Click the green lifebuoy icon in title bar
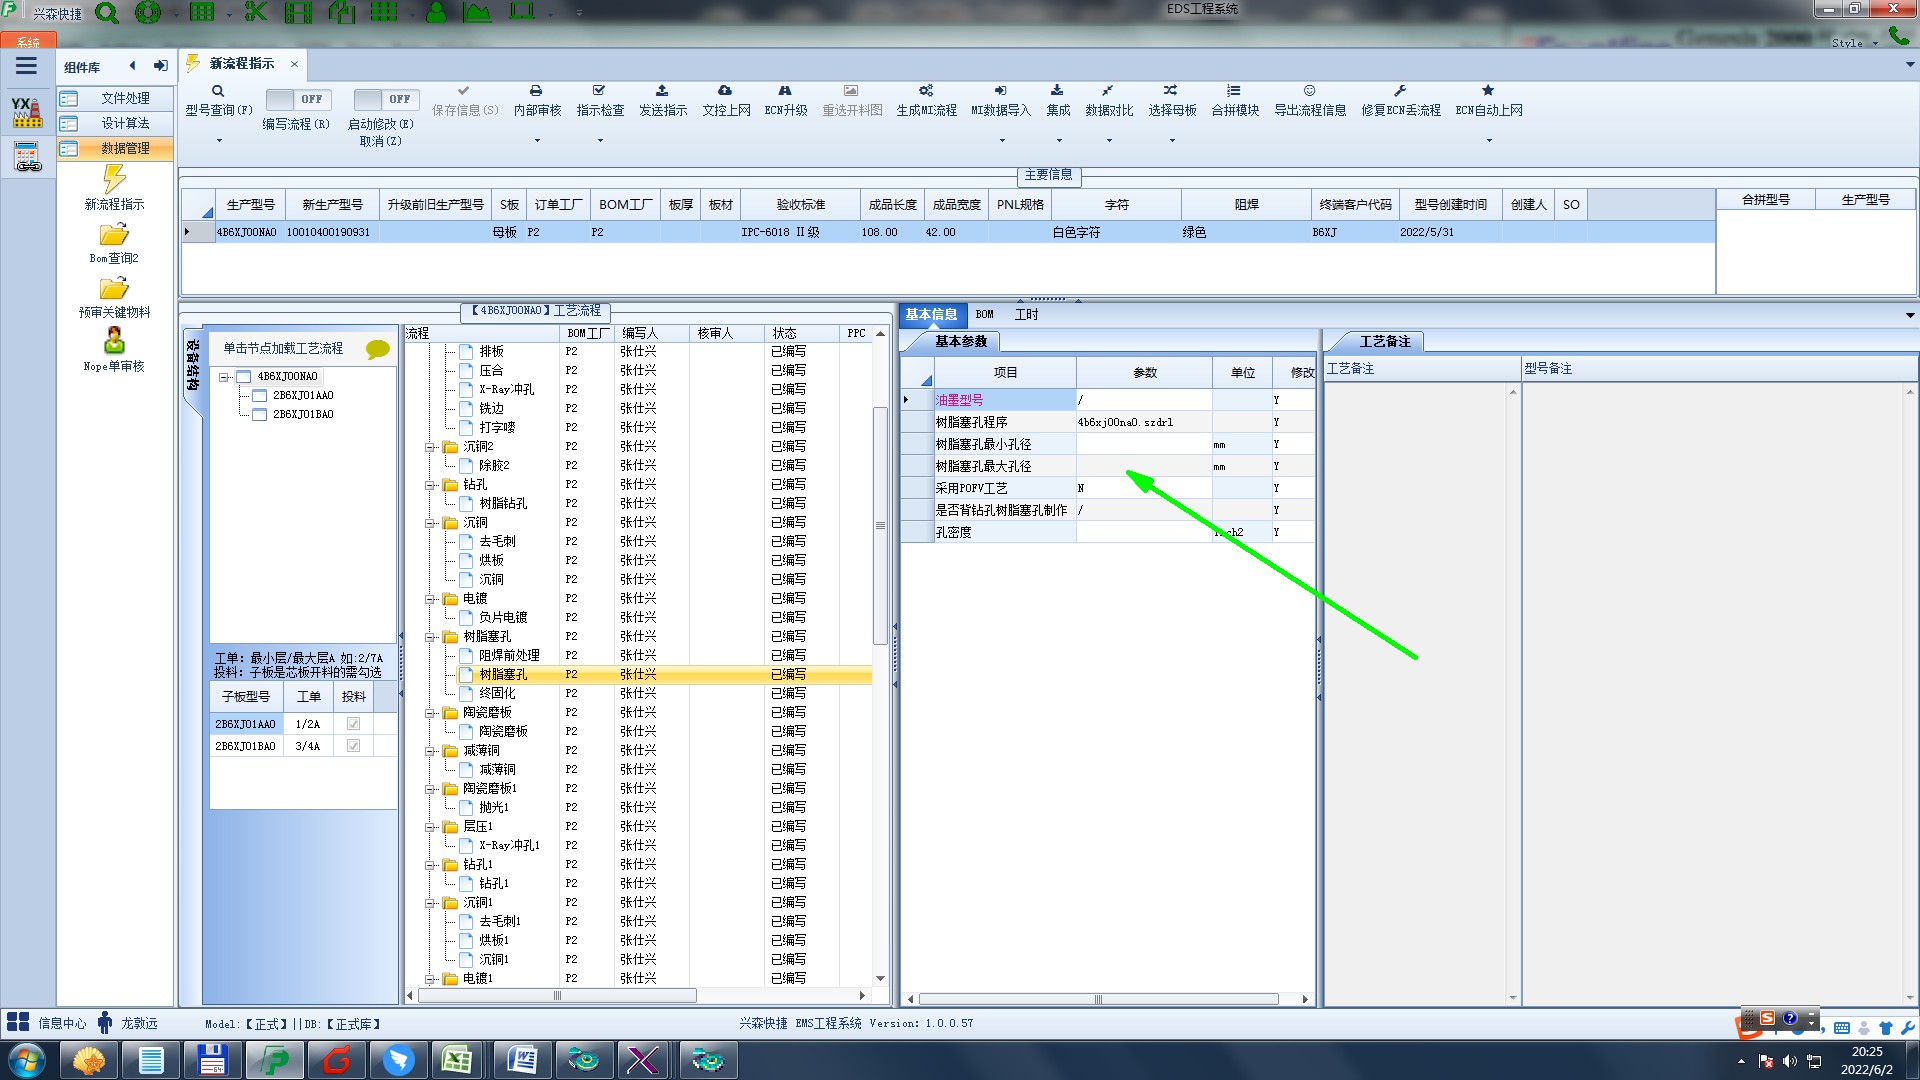1920x1080 pixels. tap(148, 13)
